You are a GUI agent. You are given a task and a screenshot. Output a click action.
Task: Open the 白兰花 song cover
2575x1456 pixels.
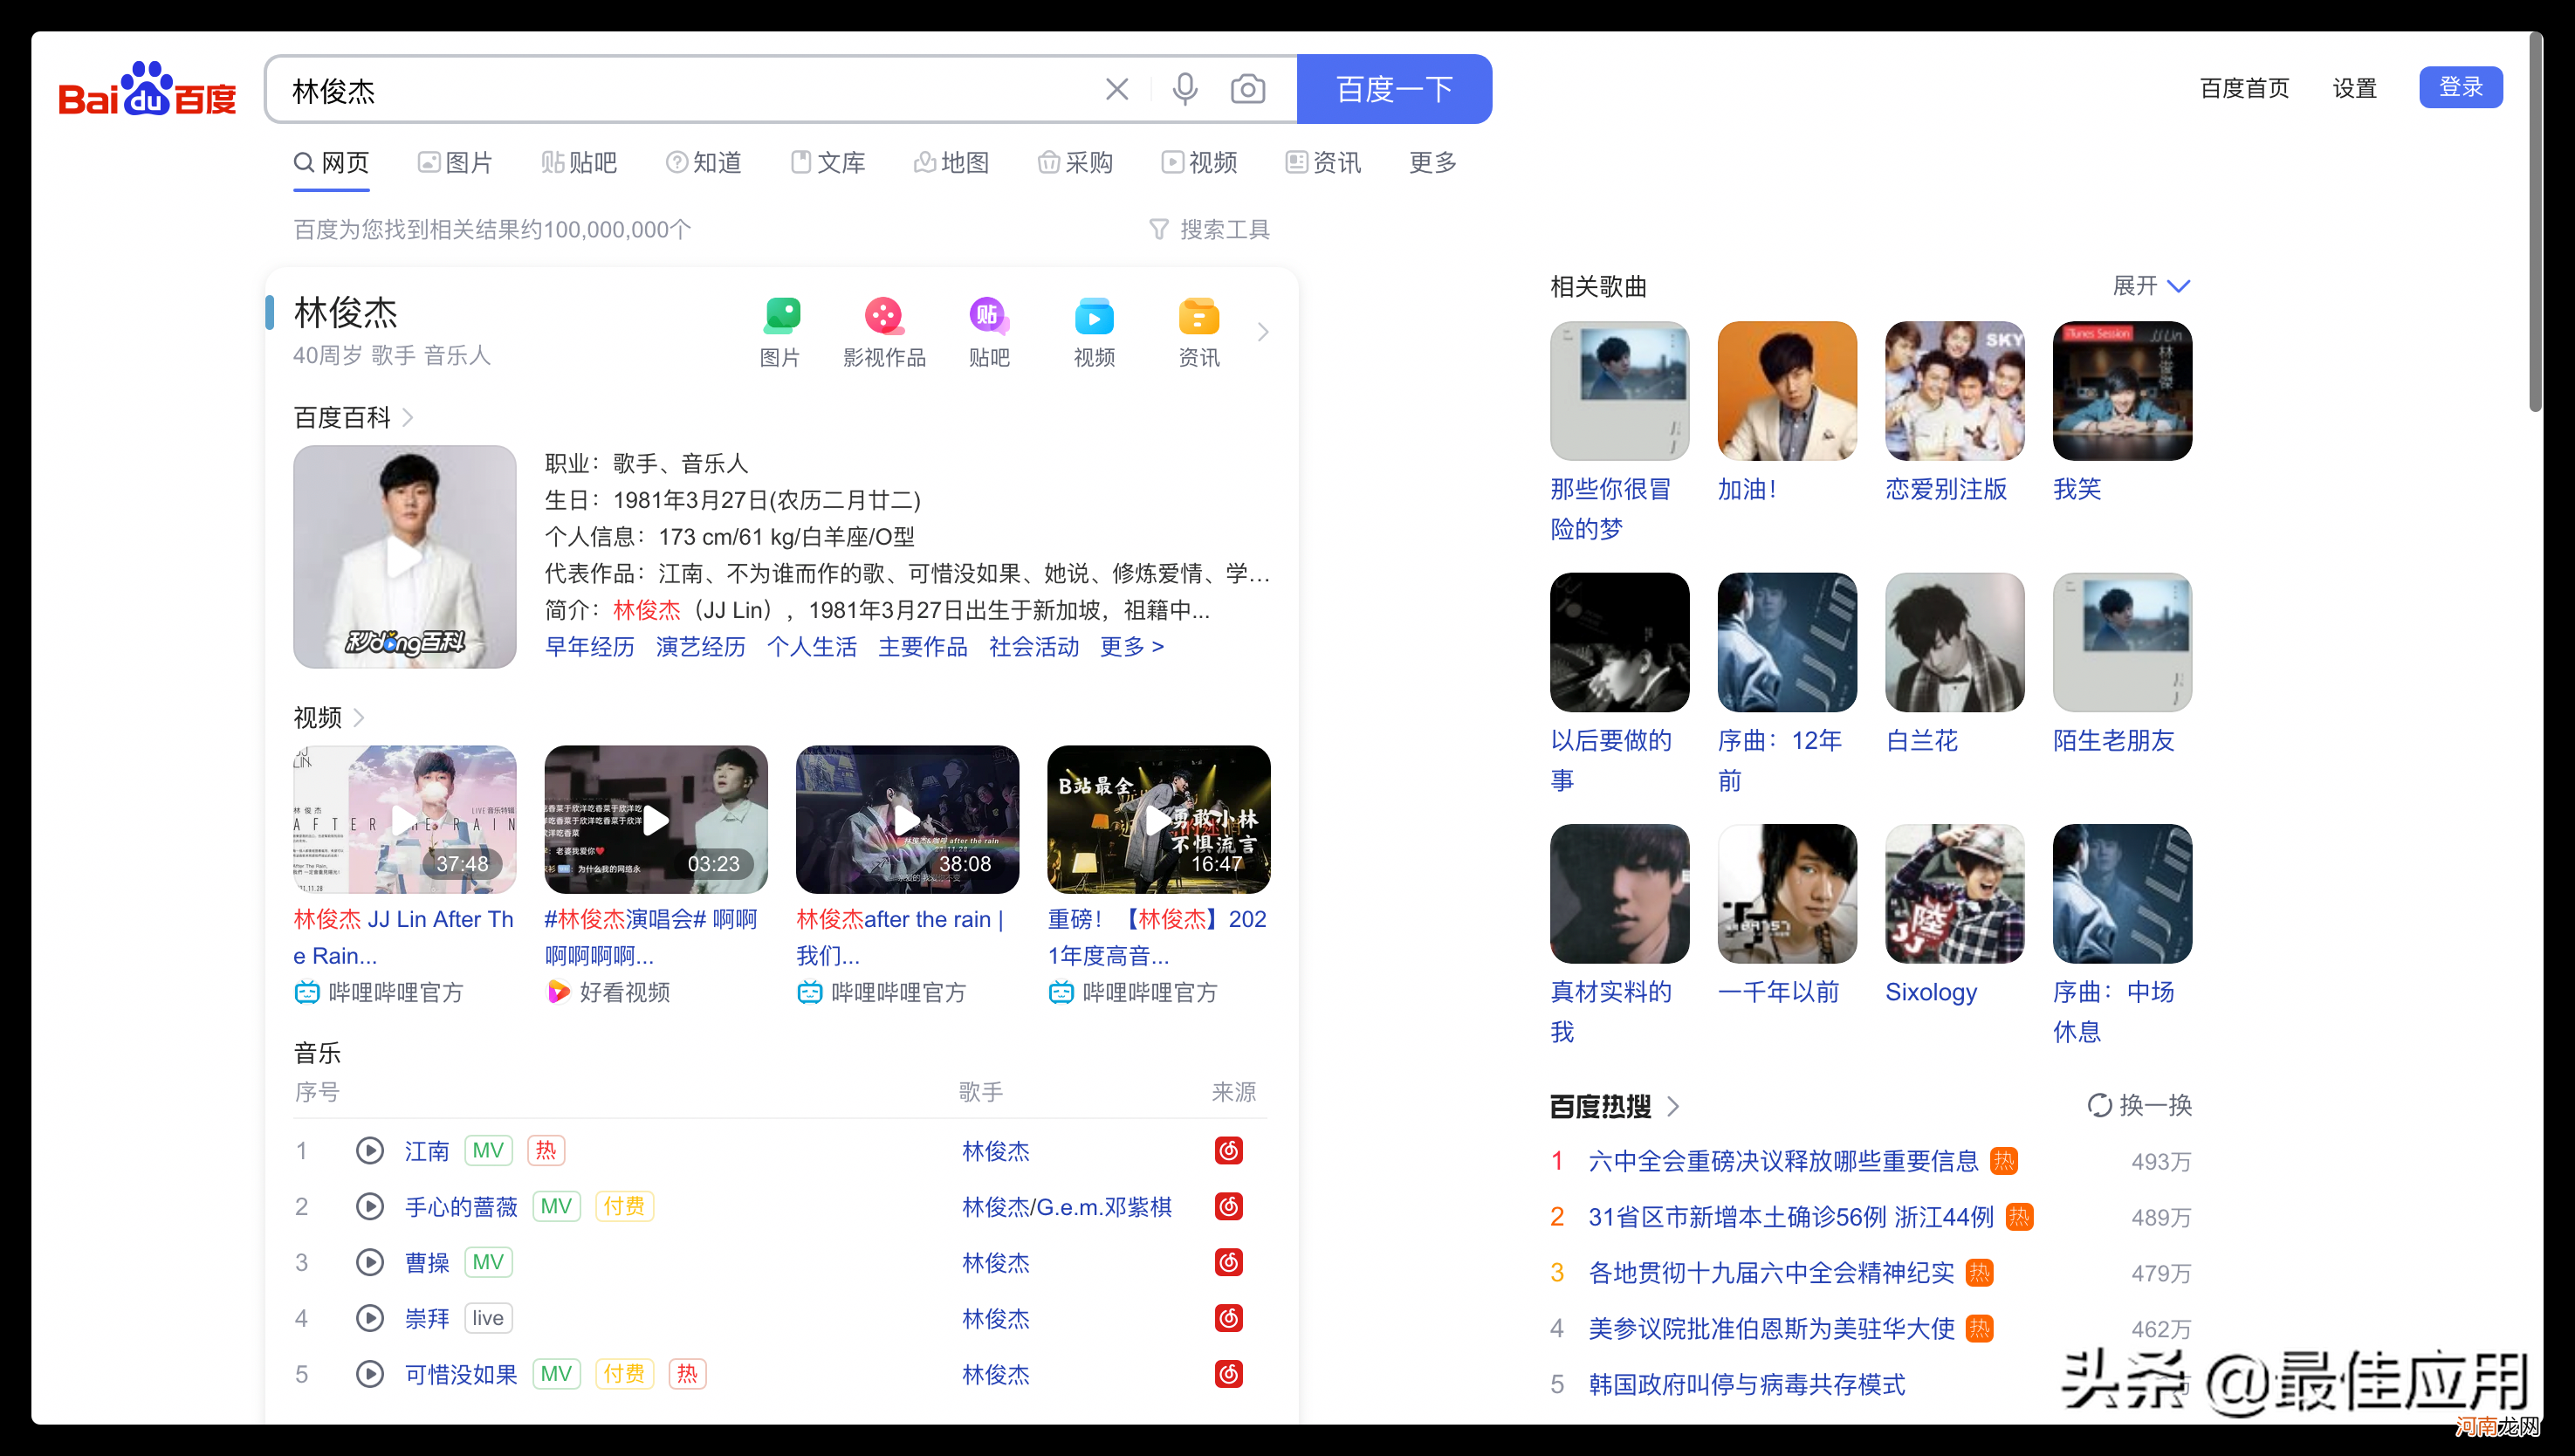(x=1954, y=642)
